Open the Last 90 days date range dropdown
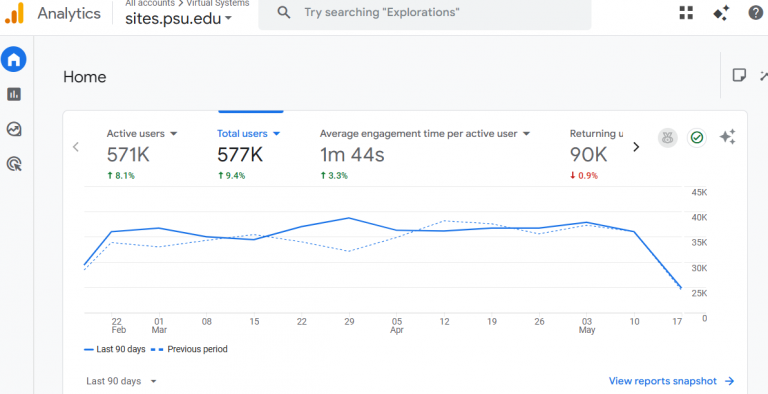 coord(121,381)
